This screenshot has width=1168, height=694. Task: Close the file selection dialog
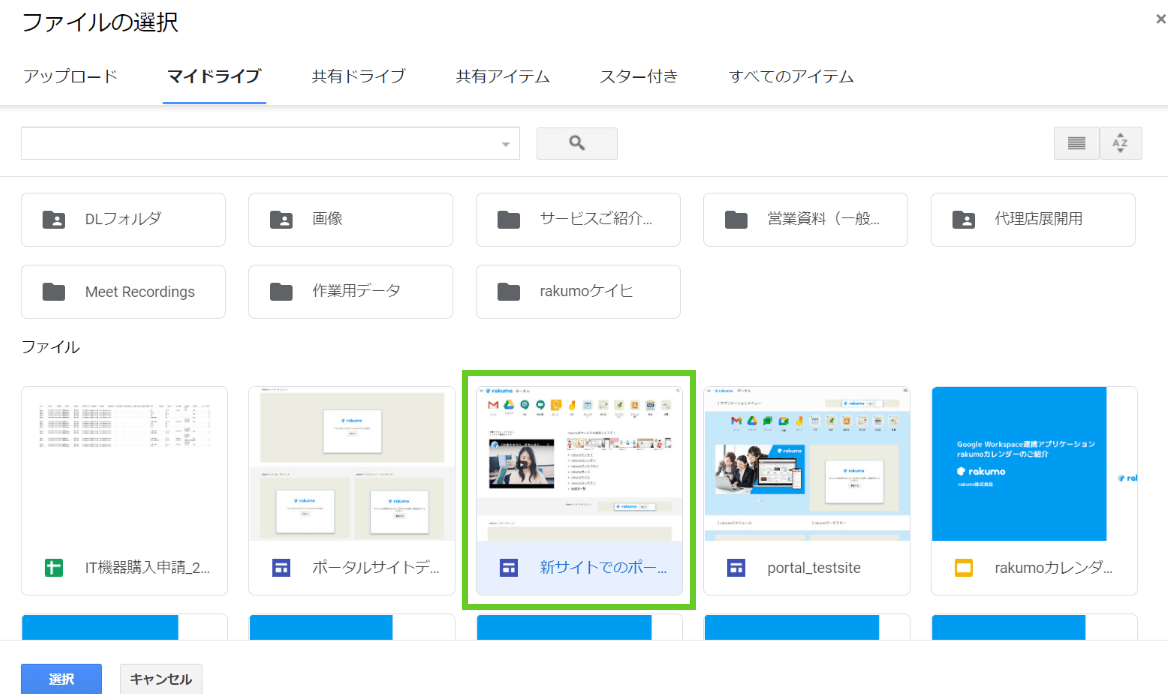[1161, 19]
